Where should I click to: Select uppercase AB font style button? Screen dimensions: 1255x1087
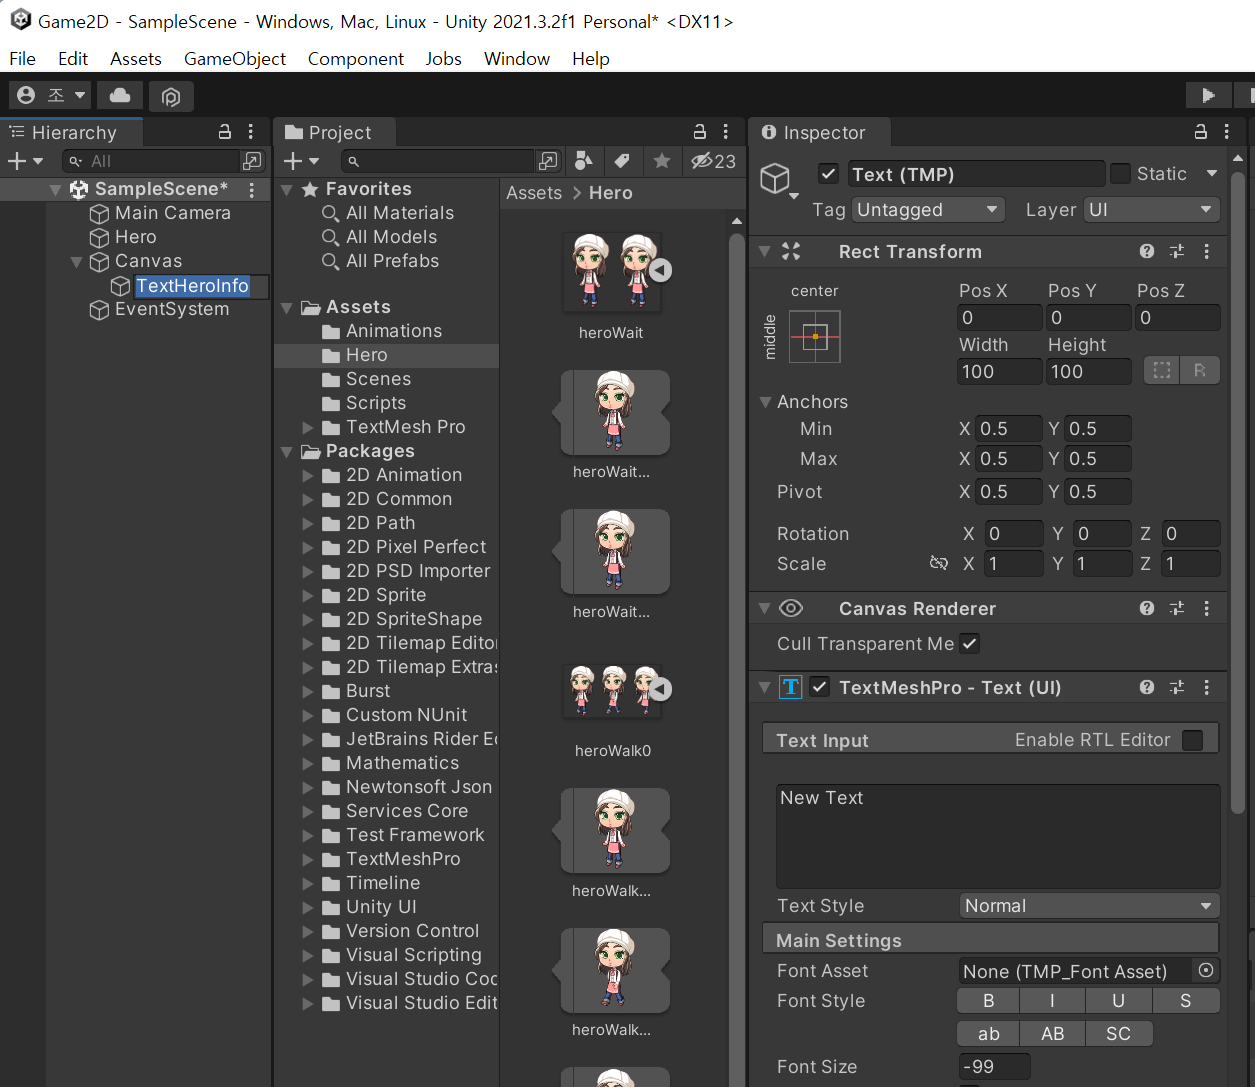(x=1053, y=1034)
